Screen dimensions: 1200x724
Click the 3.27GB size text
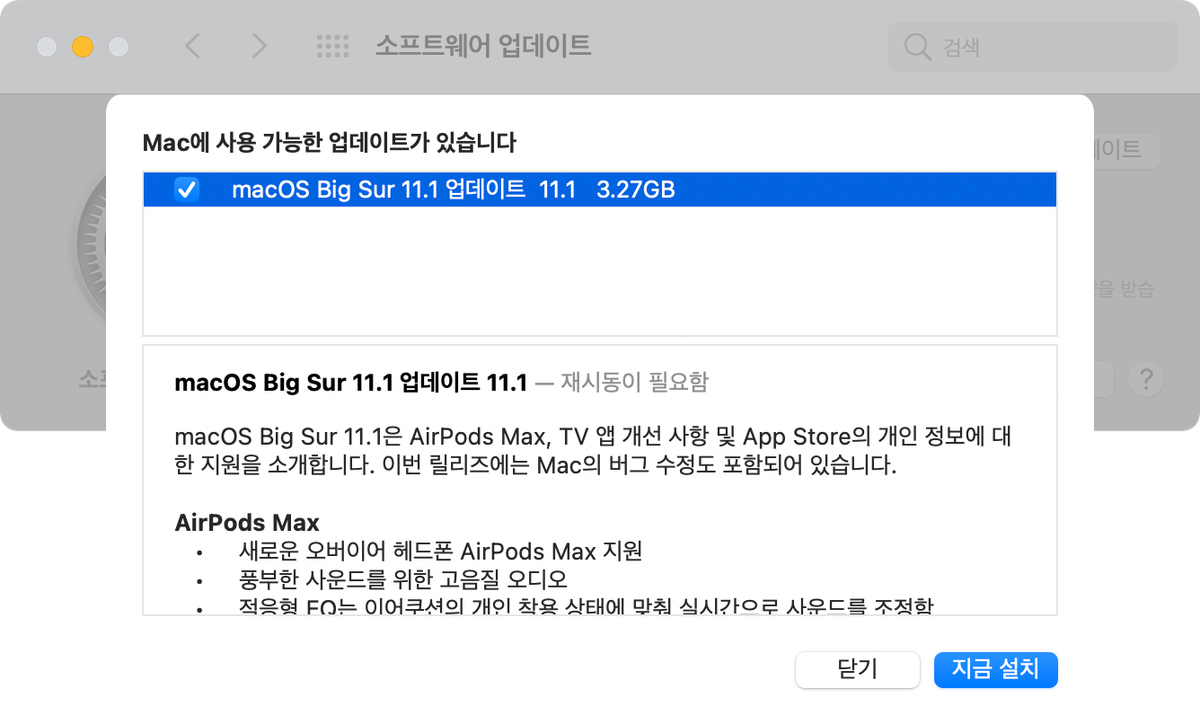(635, 189)
